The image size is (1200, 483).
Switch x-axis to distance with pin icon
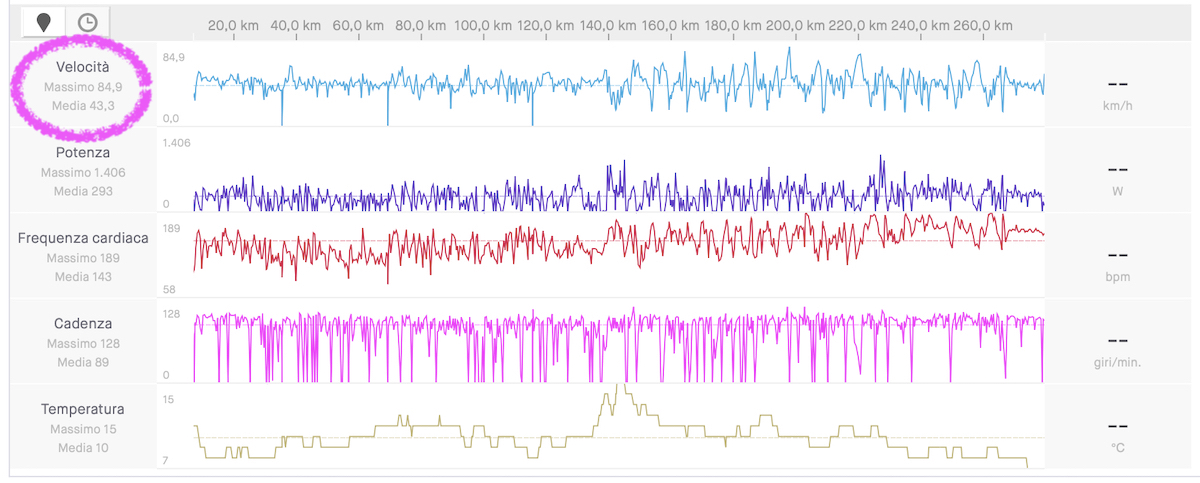tap(43, 22)
